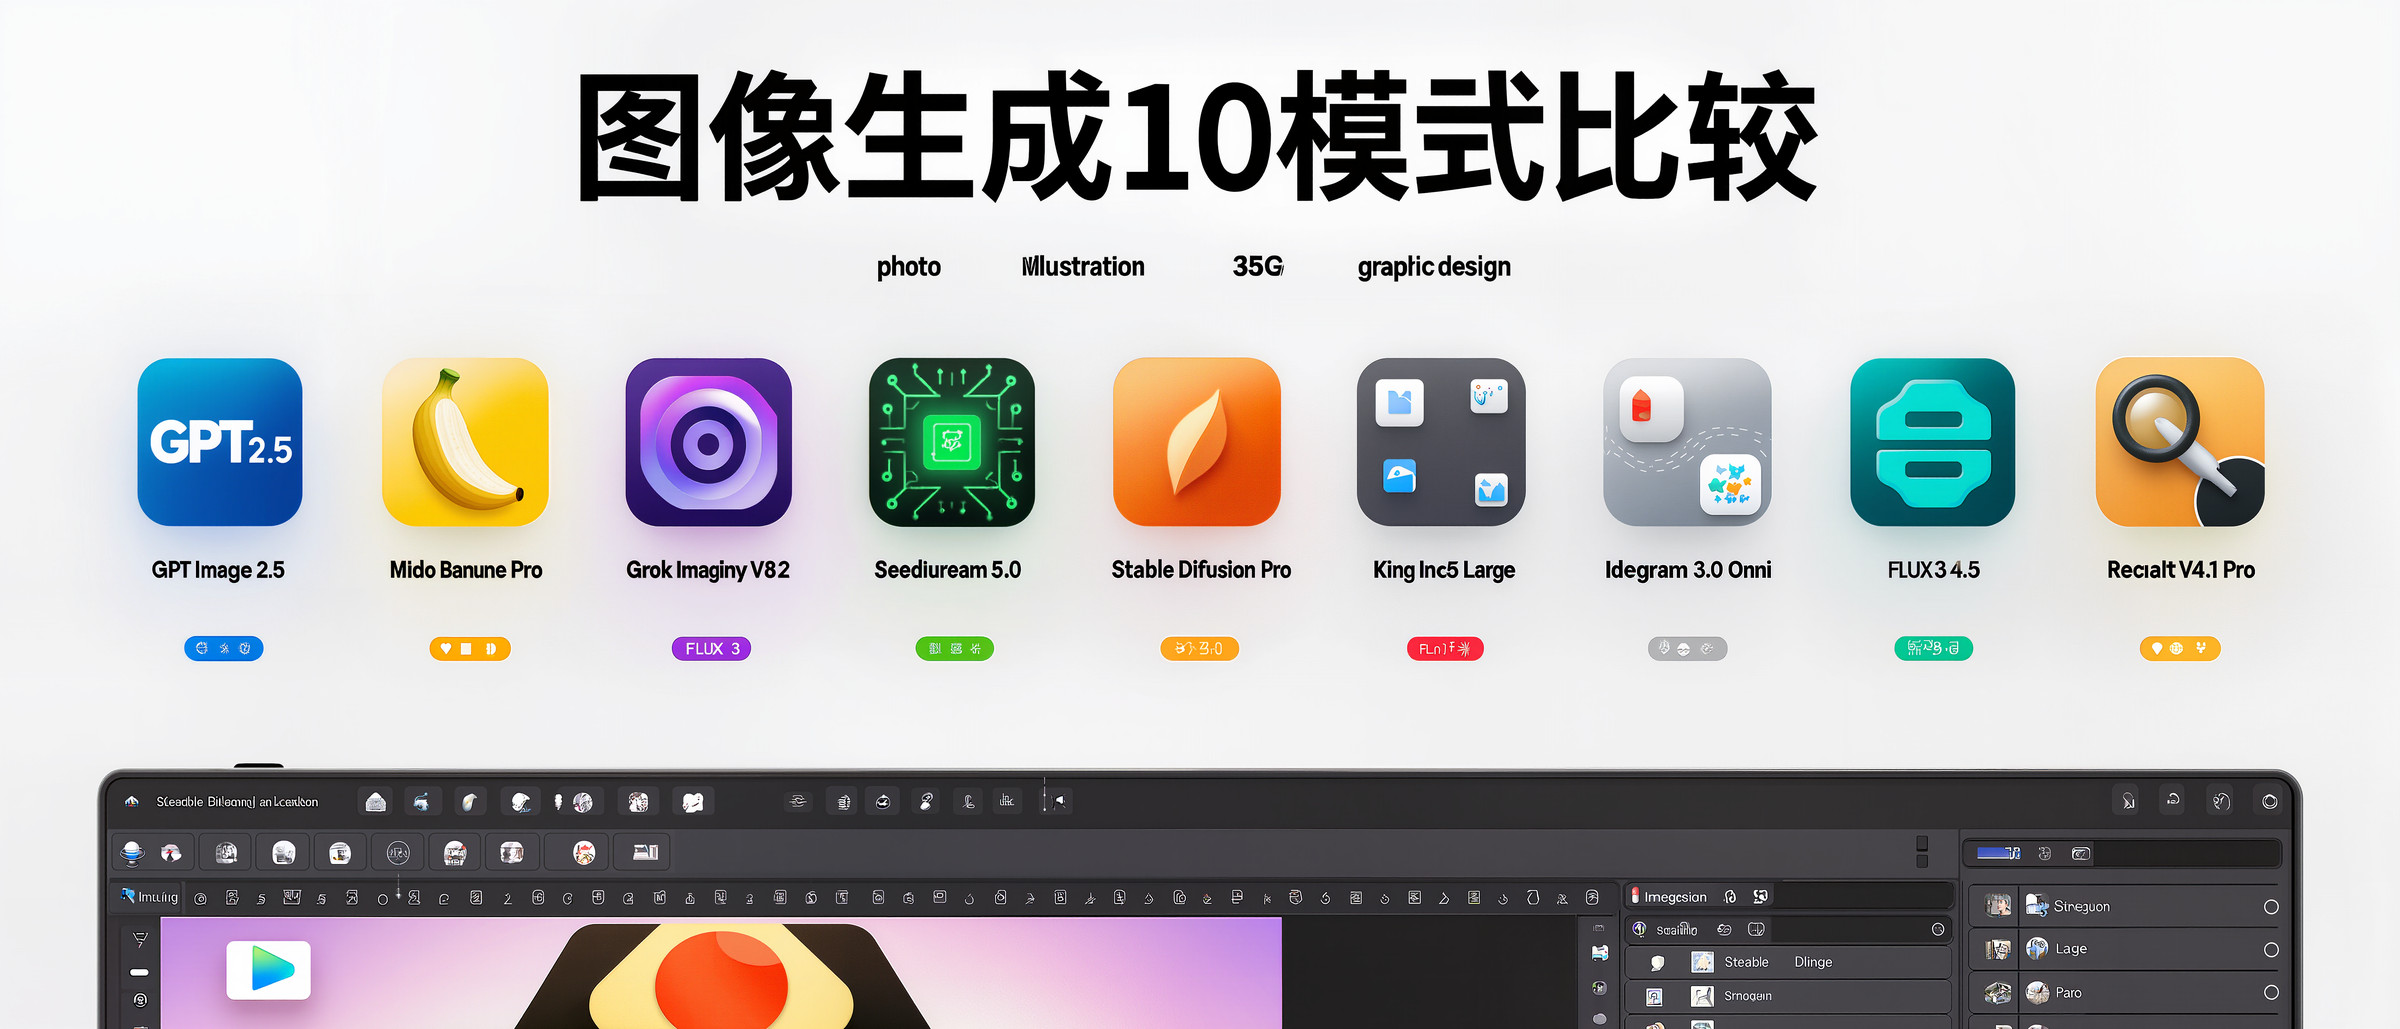Click the purple FLUX 3 badge
The image size is (2400, 1029).
(711, 649)
